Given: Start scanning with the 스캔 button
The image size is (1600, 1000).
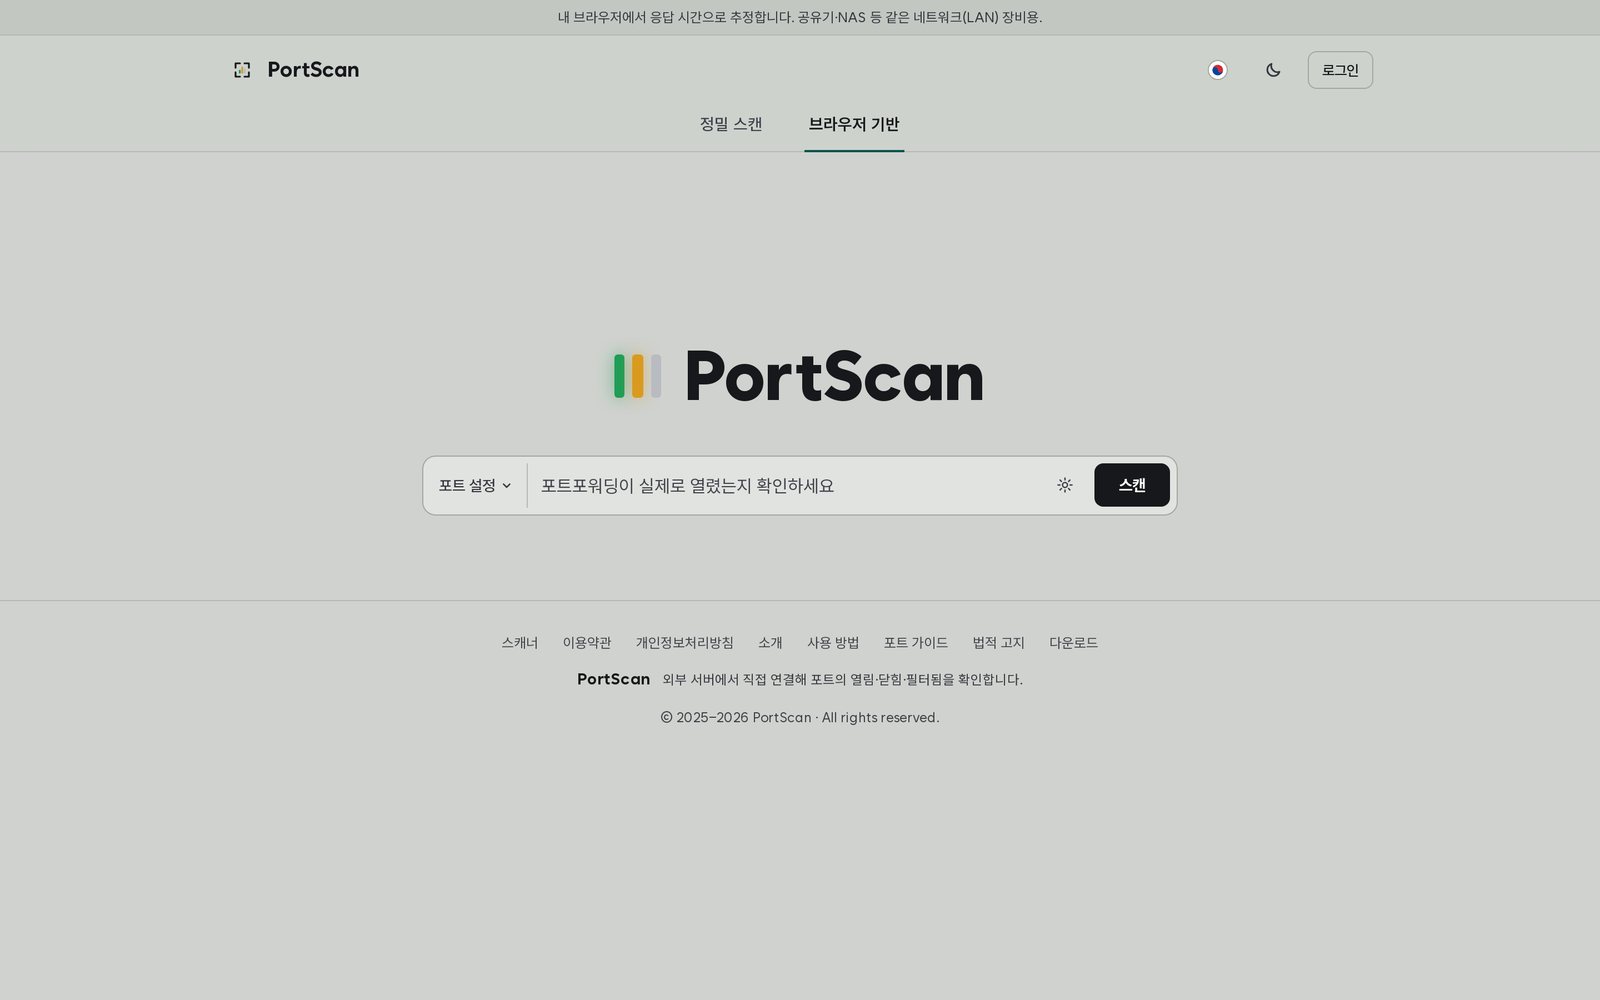Looking at the screenshot, I should (1132, 485).
